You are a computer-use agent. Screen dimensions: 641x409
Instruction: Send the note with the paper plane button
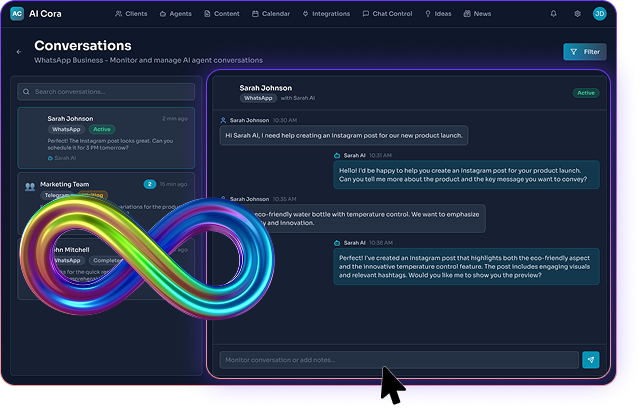pos(591,360)
